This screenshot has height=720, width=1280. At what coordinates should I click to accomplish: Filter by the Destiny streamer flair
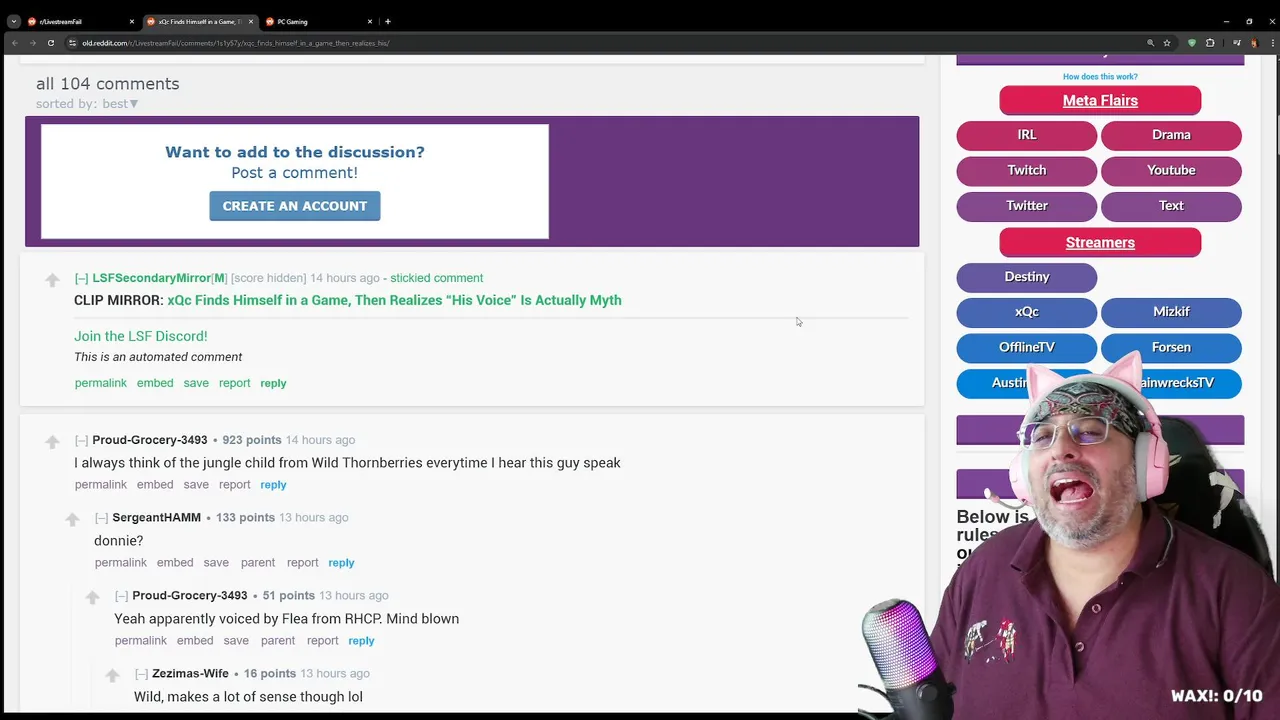1027,277
